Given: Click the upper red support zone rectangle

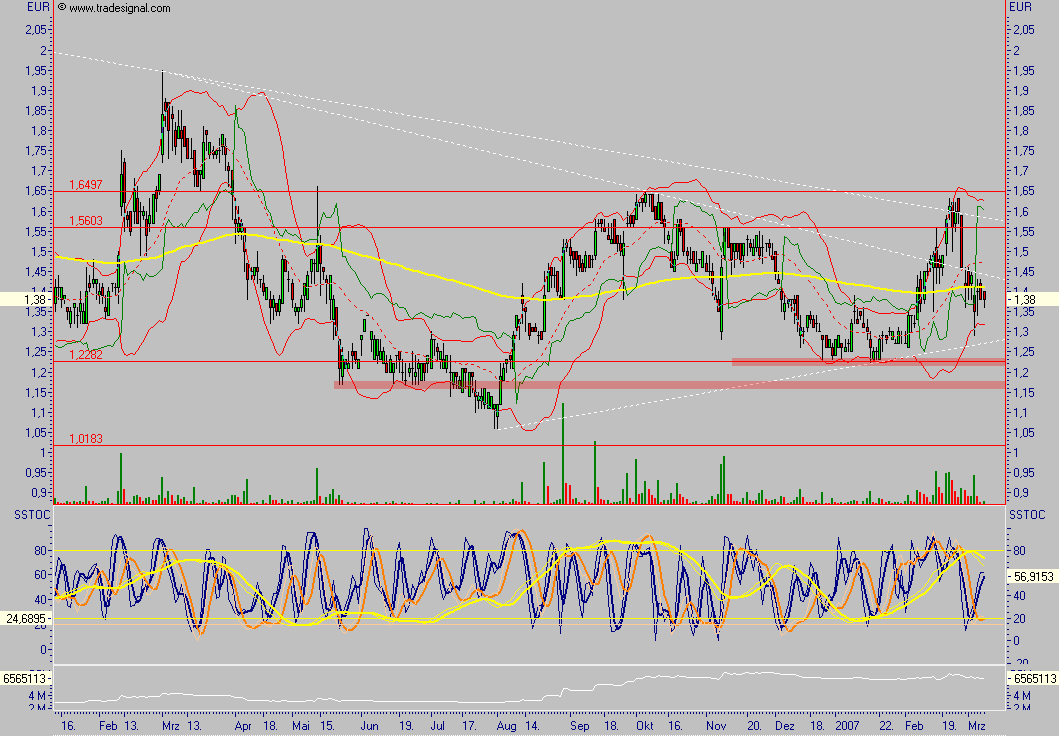Looking at the screenshot, I should [867, 362].
